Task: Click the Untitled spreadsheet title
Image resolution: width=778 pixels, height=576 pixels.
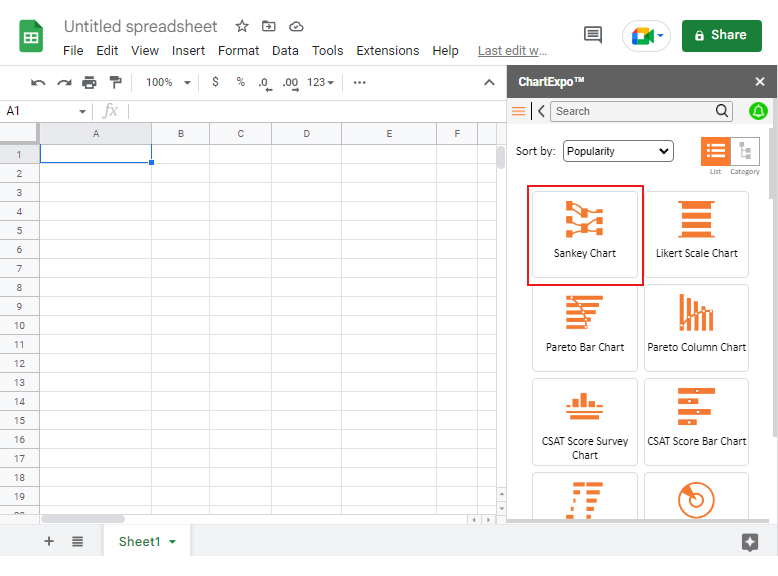Action: point(140,26)
